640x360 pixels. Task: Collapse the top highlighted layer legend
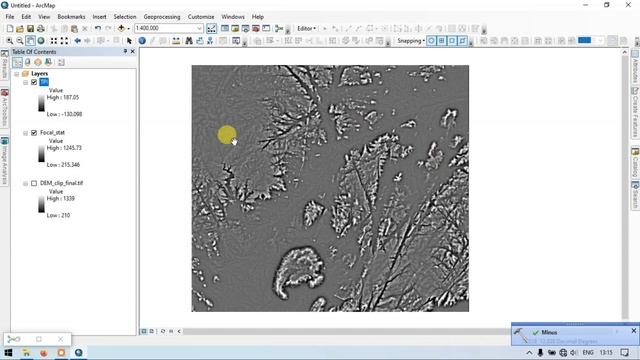pyautogui.click(x=25, y=82)
